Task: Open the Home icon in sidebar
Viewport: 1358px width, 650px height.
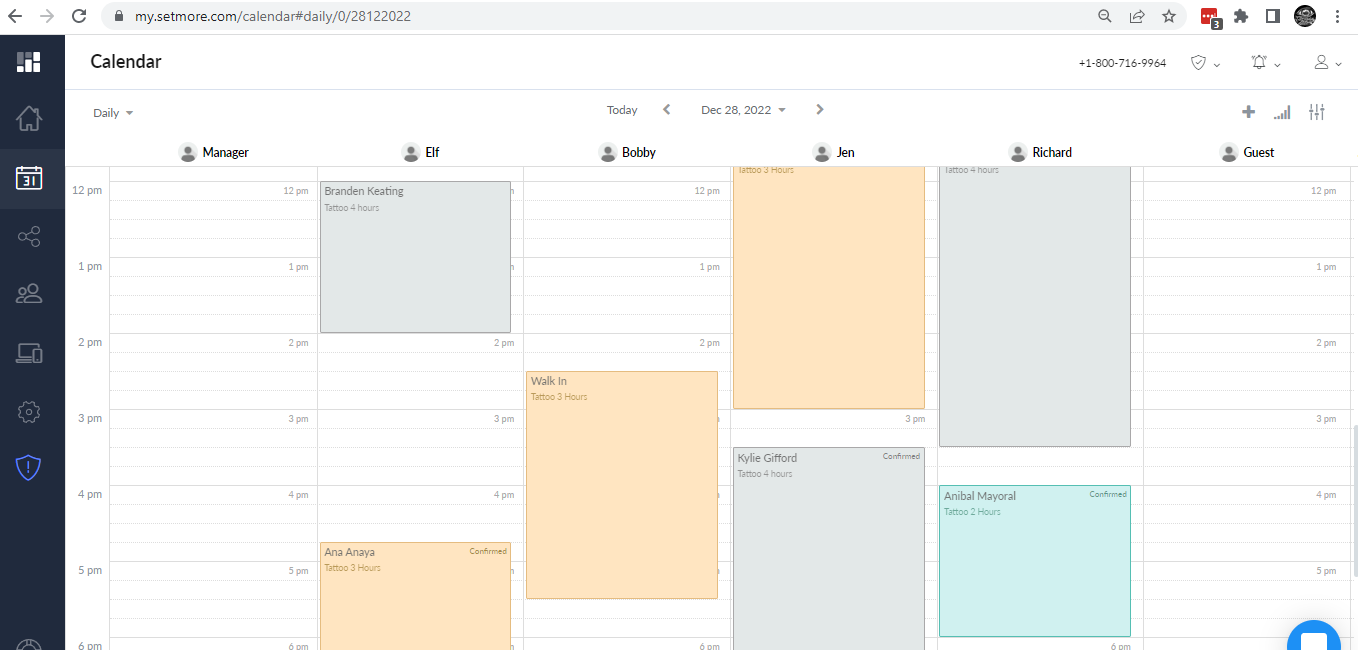Action: [29, 119]
